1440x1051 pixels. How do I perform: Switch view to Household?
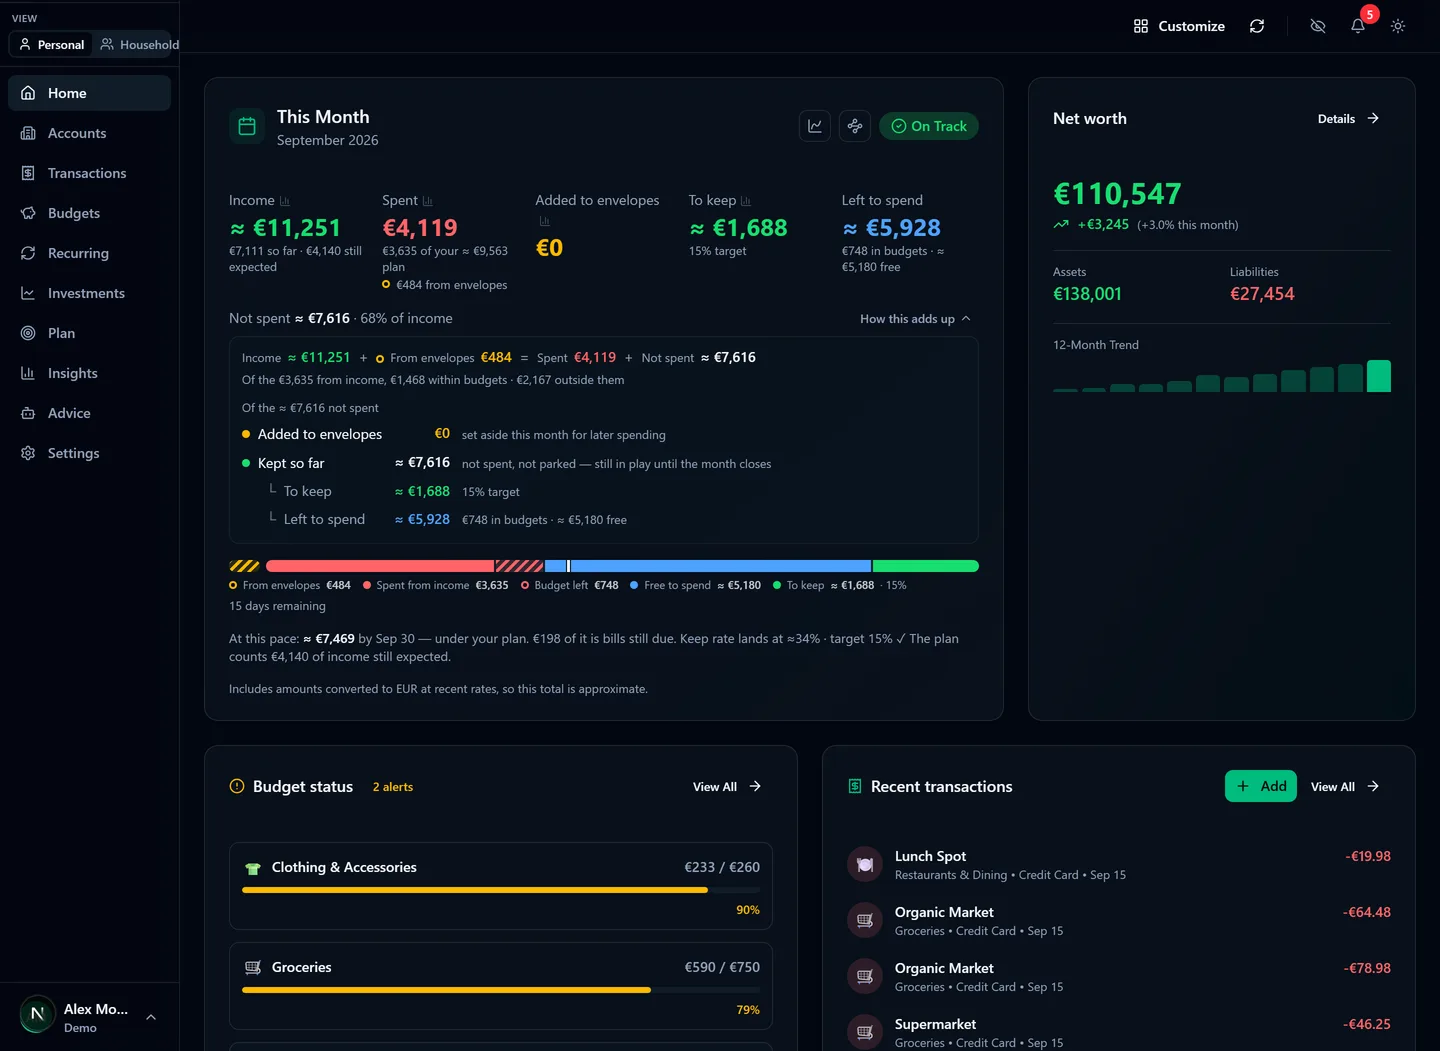(139, 45)
